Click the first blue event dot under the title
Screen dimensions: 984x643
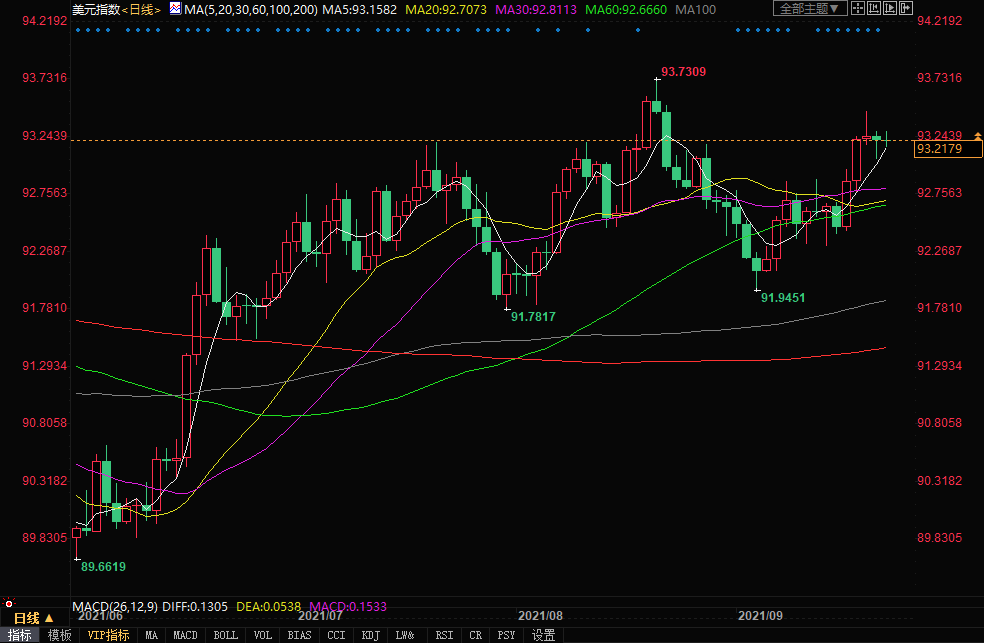(78, 29)
